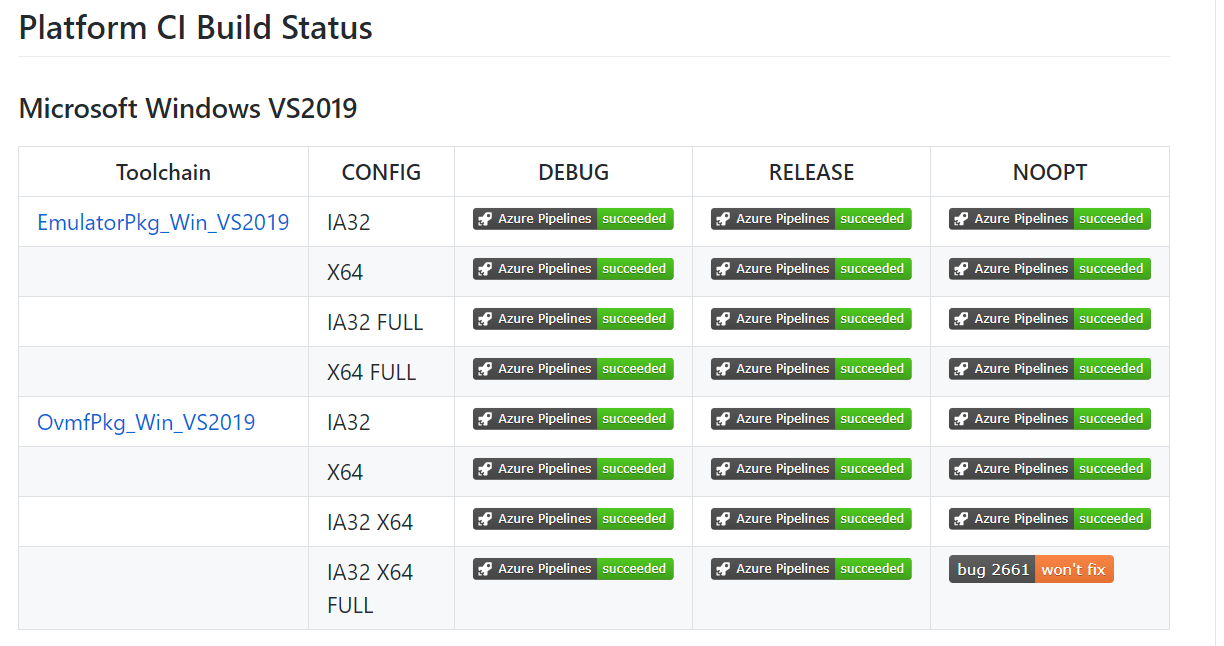Open OvmfPkg IA32 X64 NOOPT pipeline badge
This screenshot has width=1224, height=646.
click(1050, 519)
